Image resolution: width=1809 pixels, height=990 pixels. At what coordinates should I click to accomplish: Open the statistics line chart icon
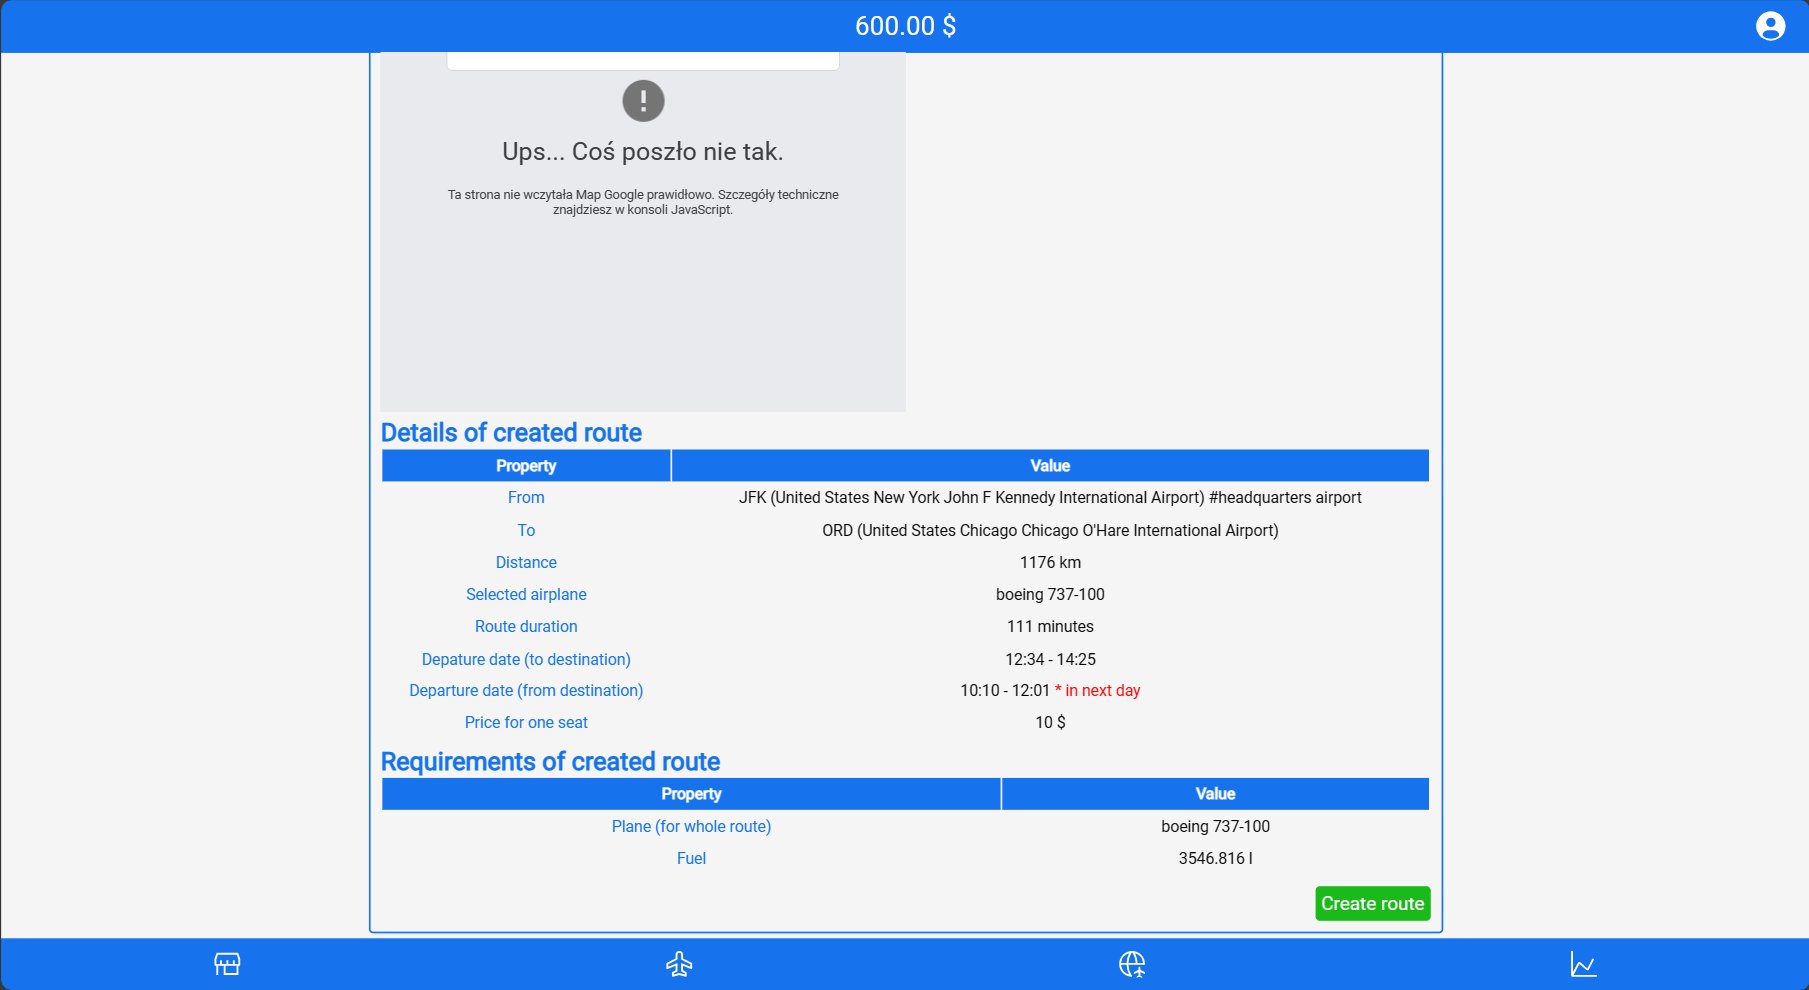[x=1583, y=964]
